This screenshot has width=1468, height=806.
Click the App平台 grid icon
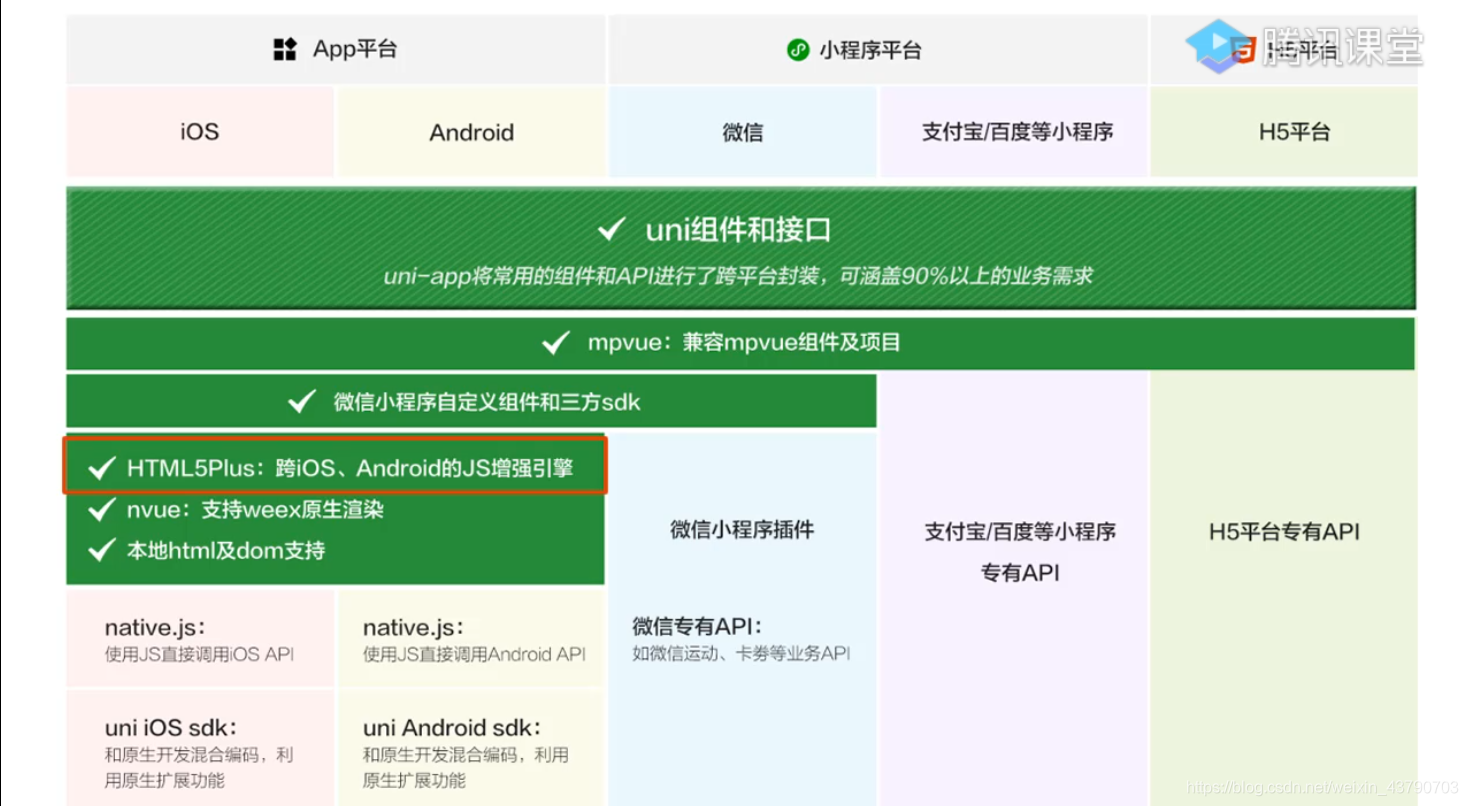pos(285,49)
